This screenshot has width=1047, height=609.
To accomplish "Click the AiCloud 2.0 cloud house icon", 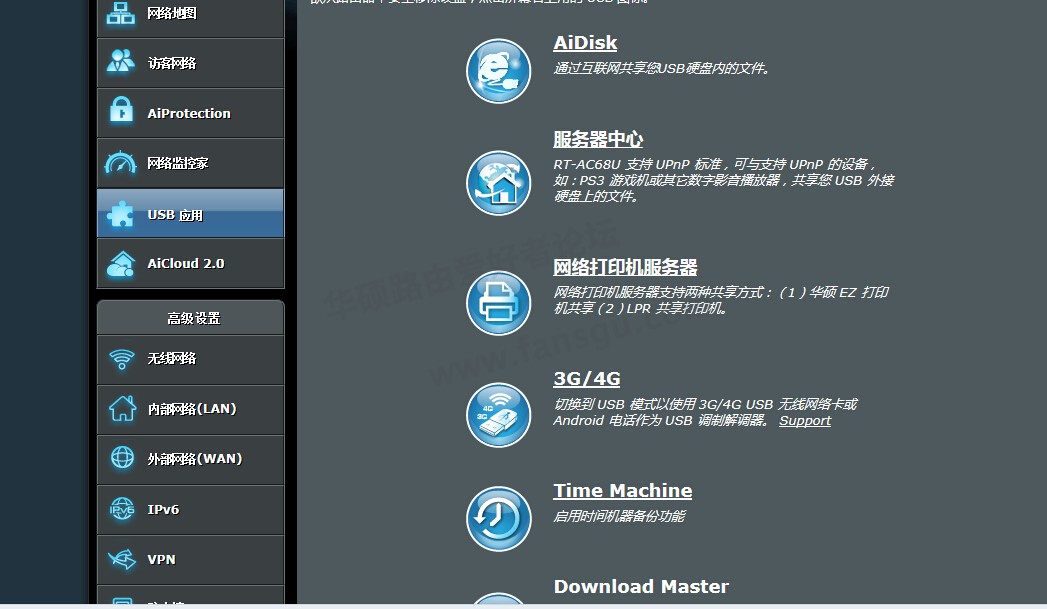I will tap(121, 264).
